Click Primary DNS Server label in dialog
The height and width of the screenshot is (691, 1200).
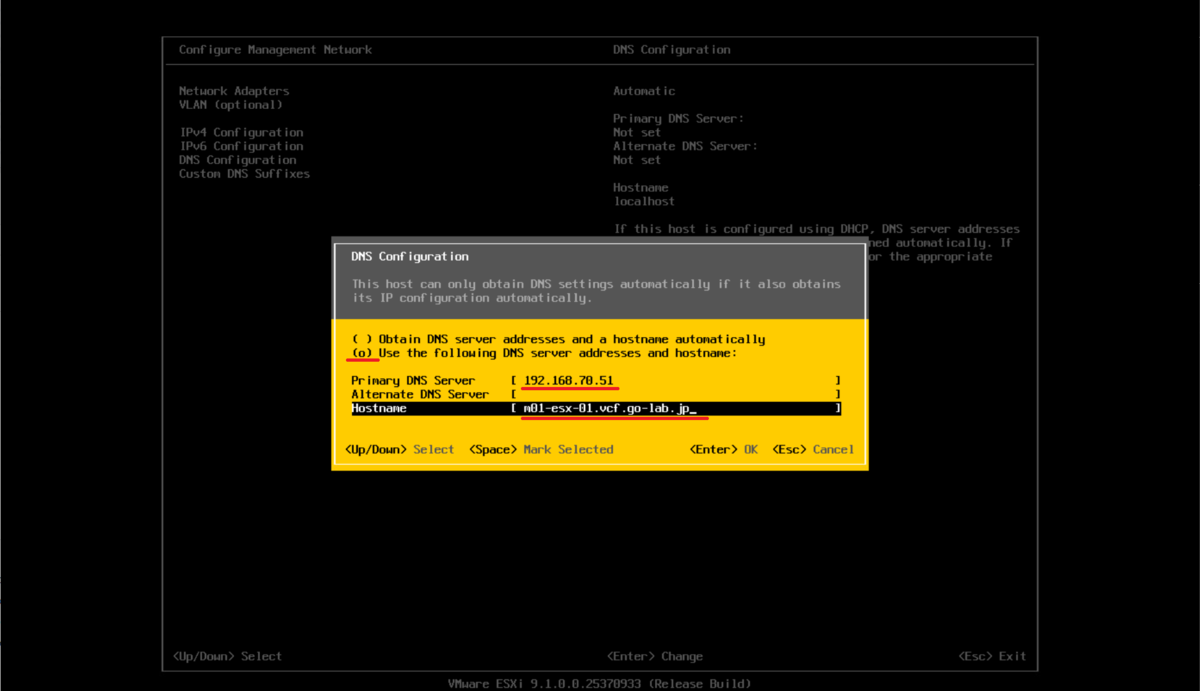point(413,381)
